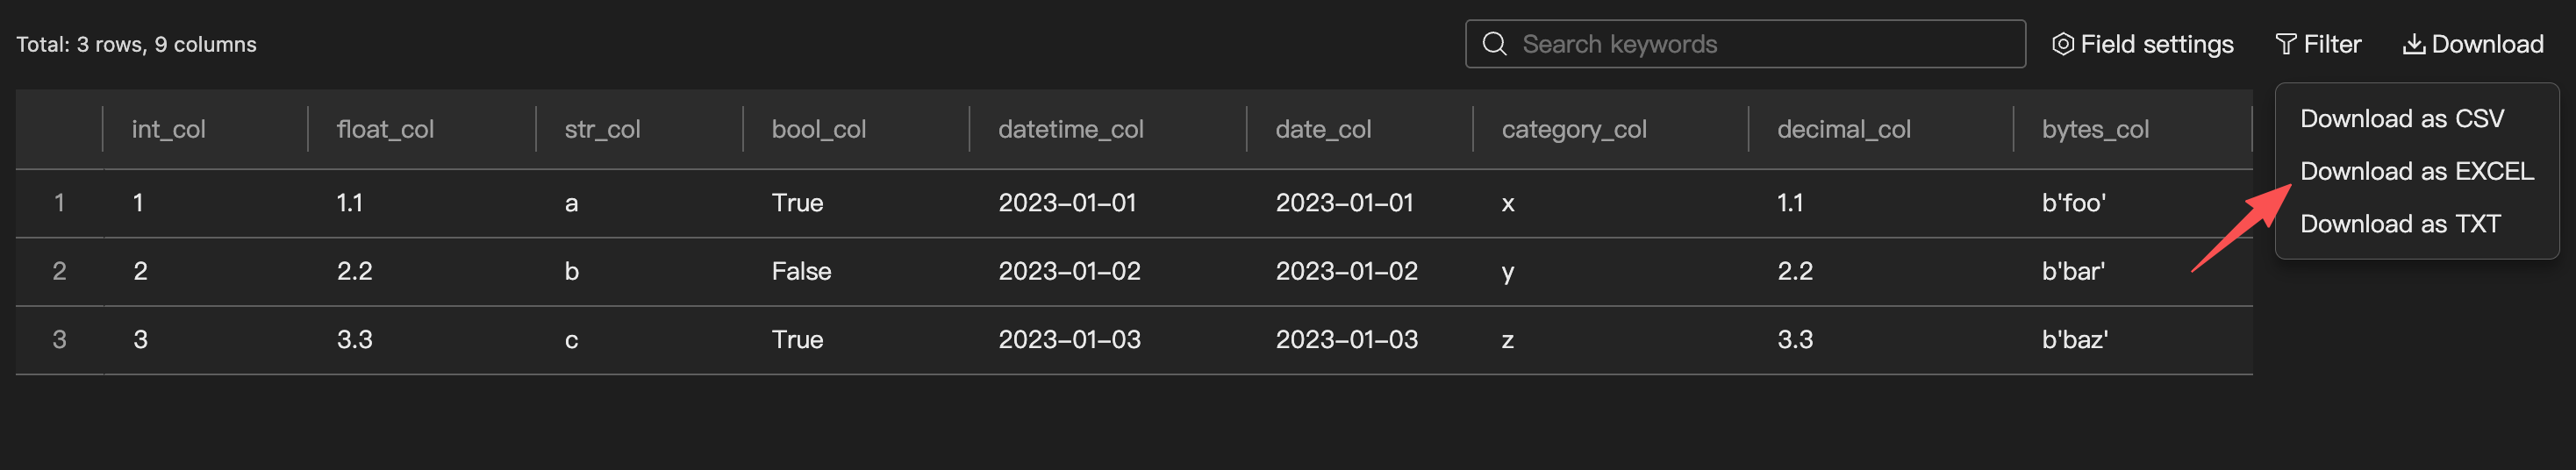The image size is (2576, 470).
Task: Choose Download as CSV
Action: coord(2401,119)
